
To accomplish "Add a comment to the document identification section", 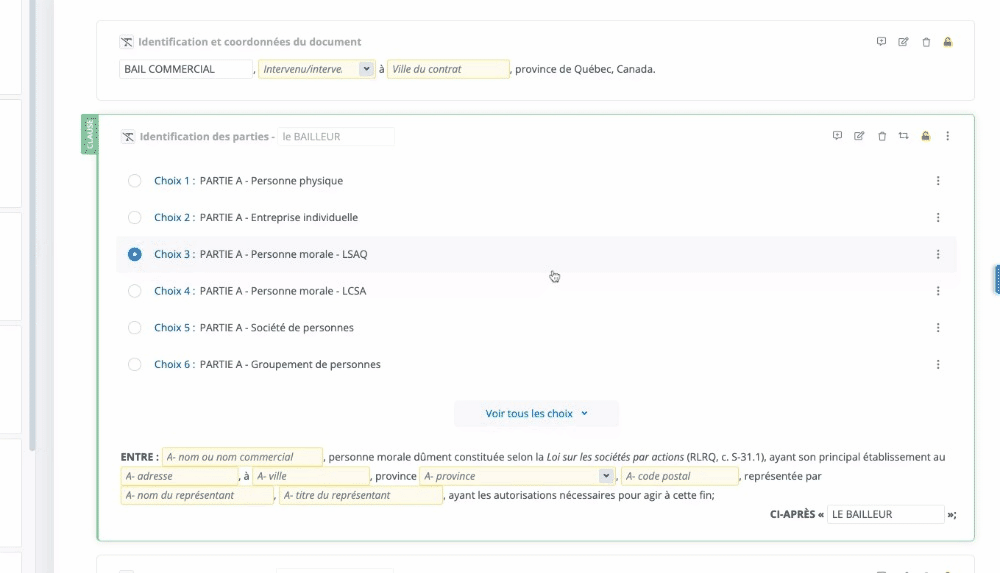I will pos(881,42).
